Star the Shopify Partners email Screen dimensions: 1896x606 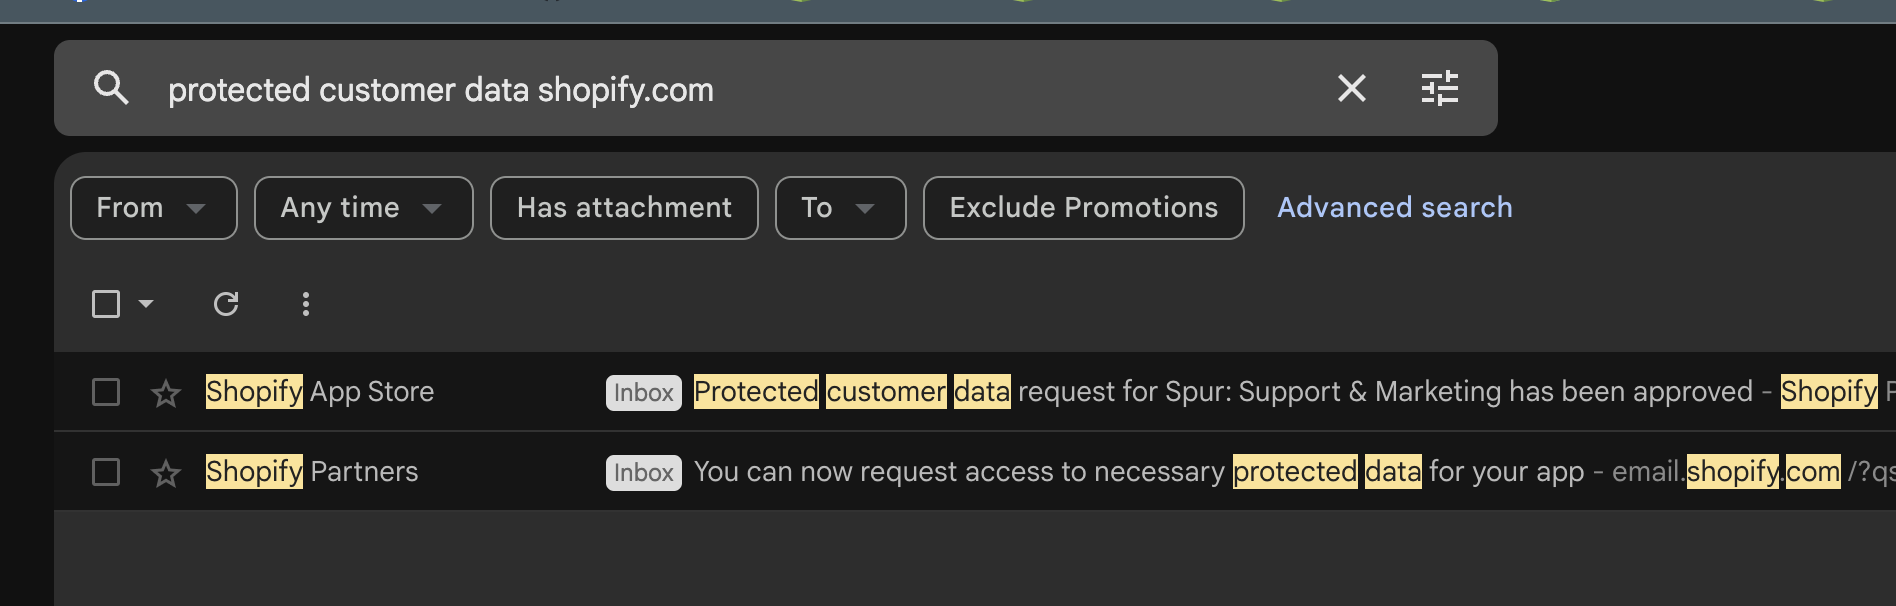(166, 473)
